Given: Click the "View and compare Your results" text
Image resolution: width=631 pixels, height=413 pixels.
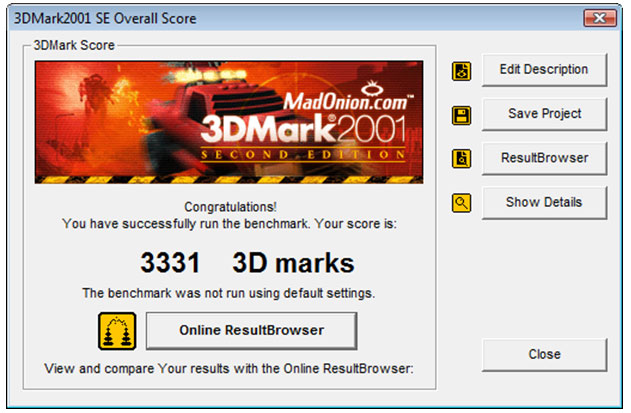Looking at the screenshot, I should click(x=229, y=369).
